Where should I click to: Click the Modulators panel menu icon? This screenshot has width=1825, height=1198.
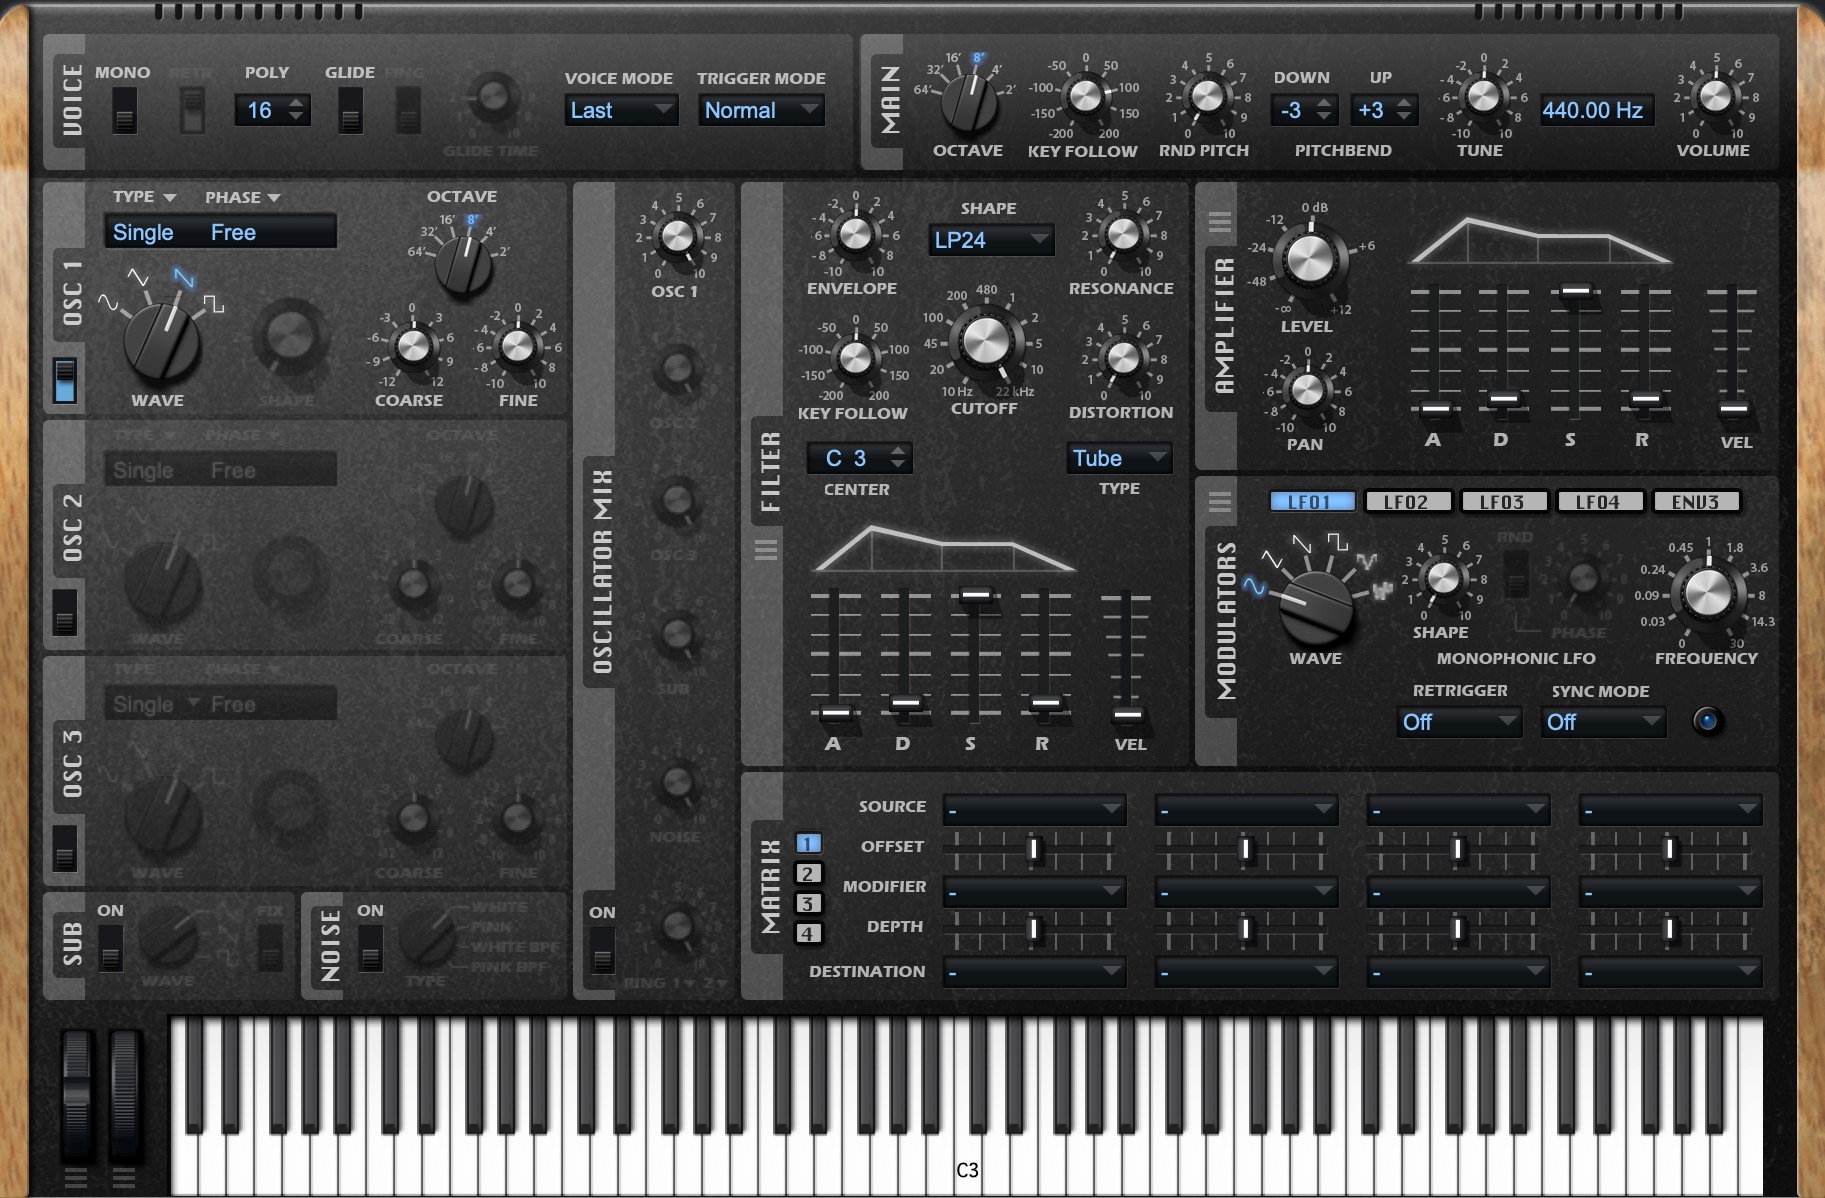click(1220, 501)
